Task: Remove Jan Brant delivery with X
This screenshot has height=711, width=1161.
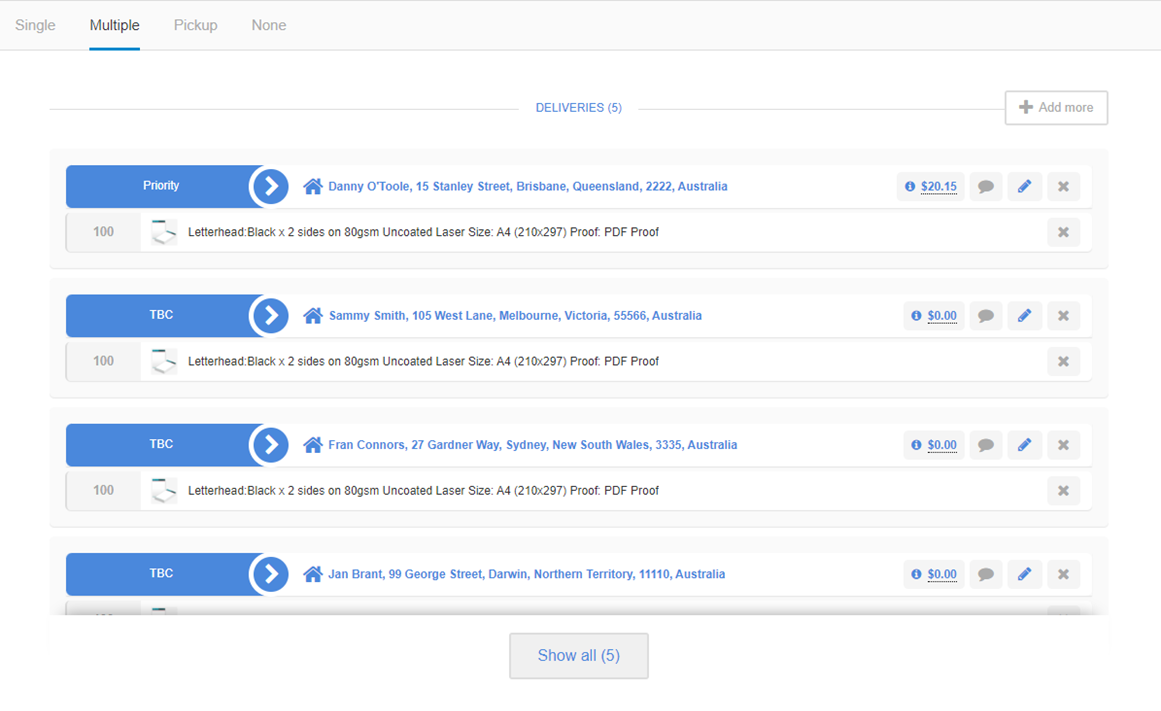Action: [x=1063, y=574]
